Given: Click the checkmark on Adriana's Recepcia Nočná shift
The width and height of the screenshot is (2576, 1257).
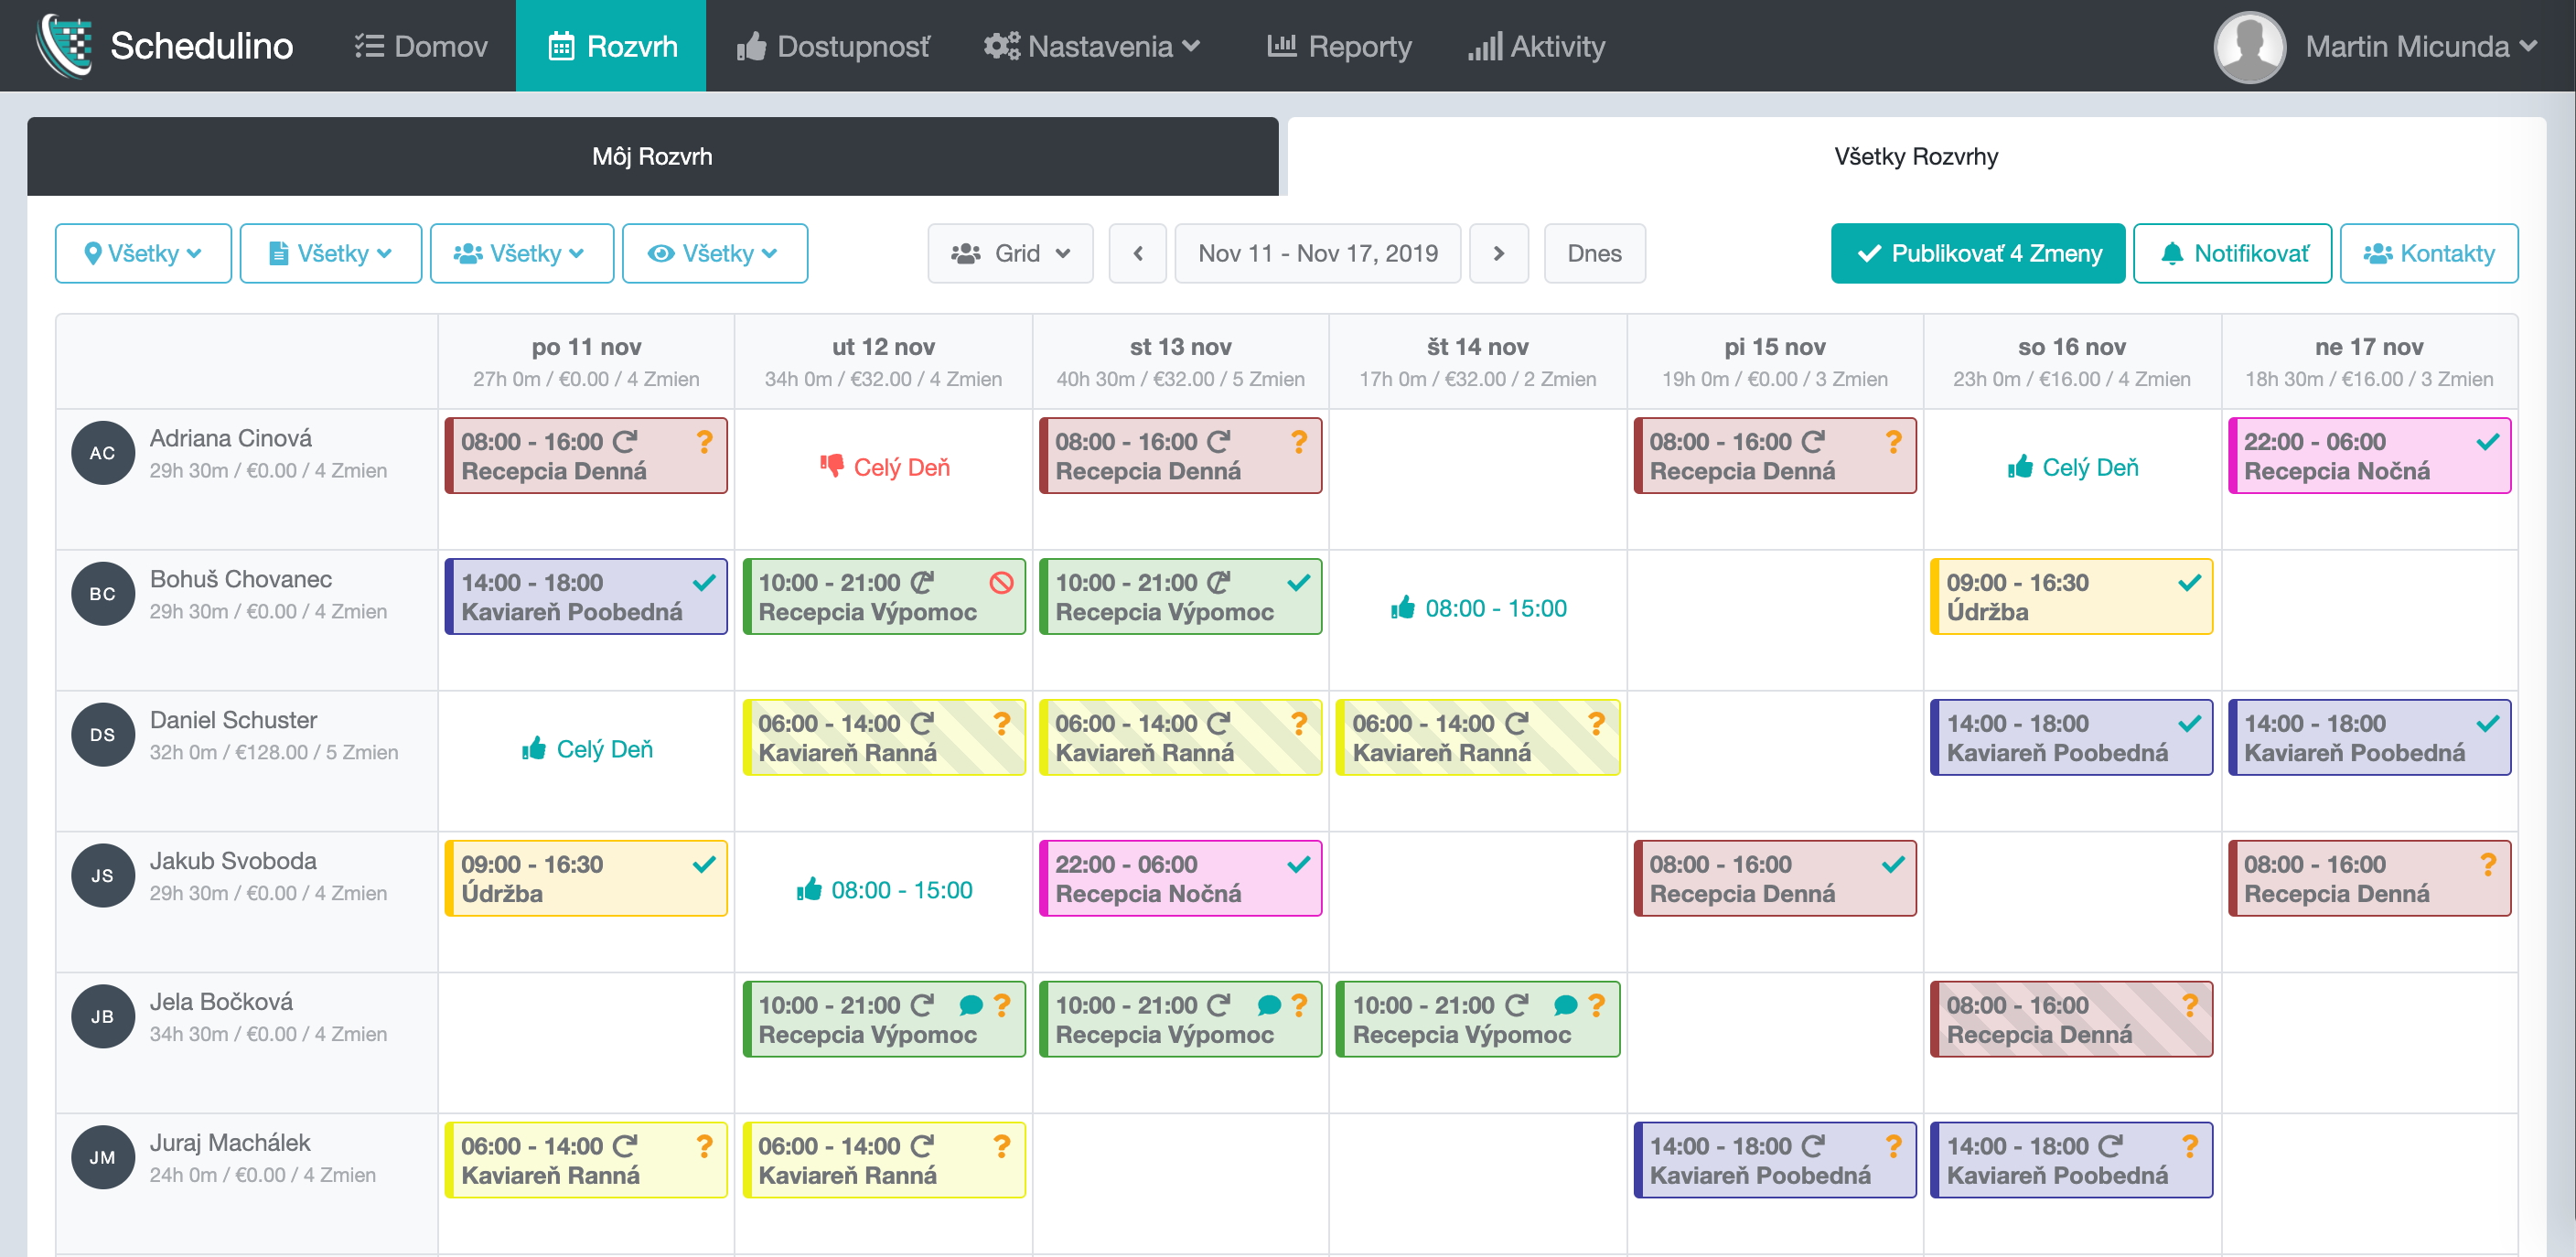Looking at the screenshot, I should (x=2488, y=441).
